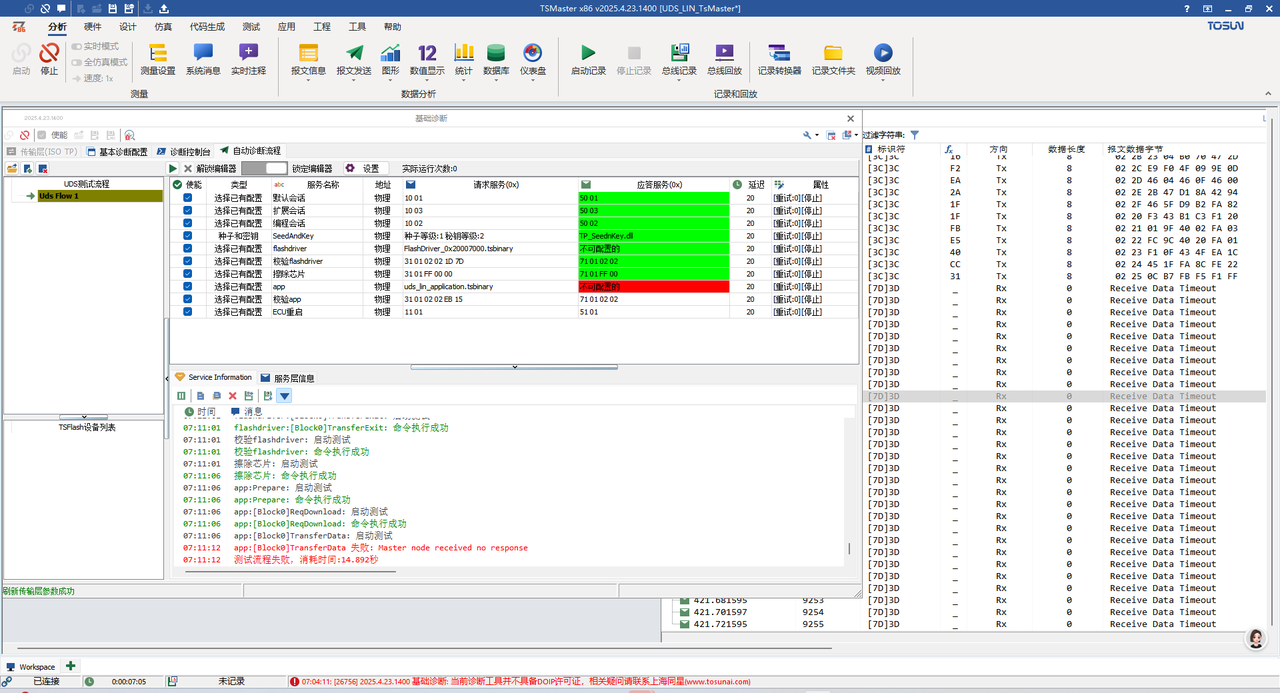Viewport: 1280px width, 693px height.
Task: Expand the 数值显示 dropdown arrow
Action: [x=427, y=81]
